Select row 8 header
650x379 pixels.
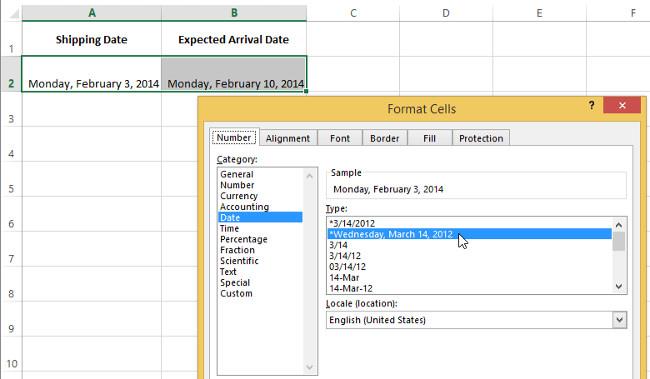(11, 284)
